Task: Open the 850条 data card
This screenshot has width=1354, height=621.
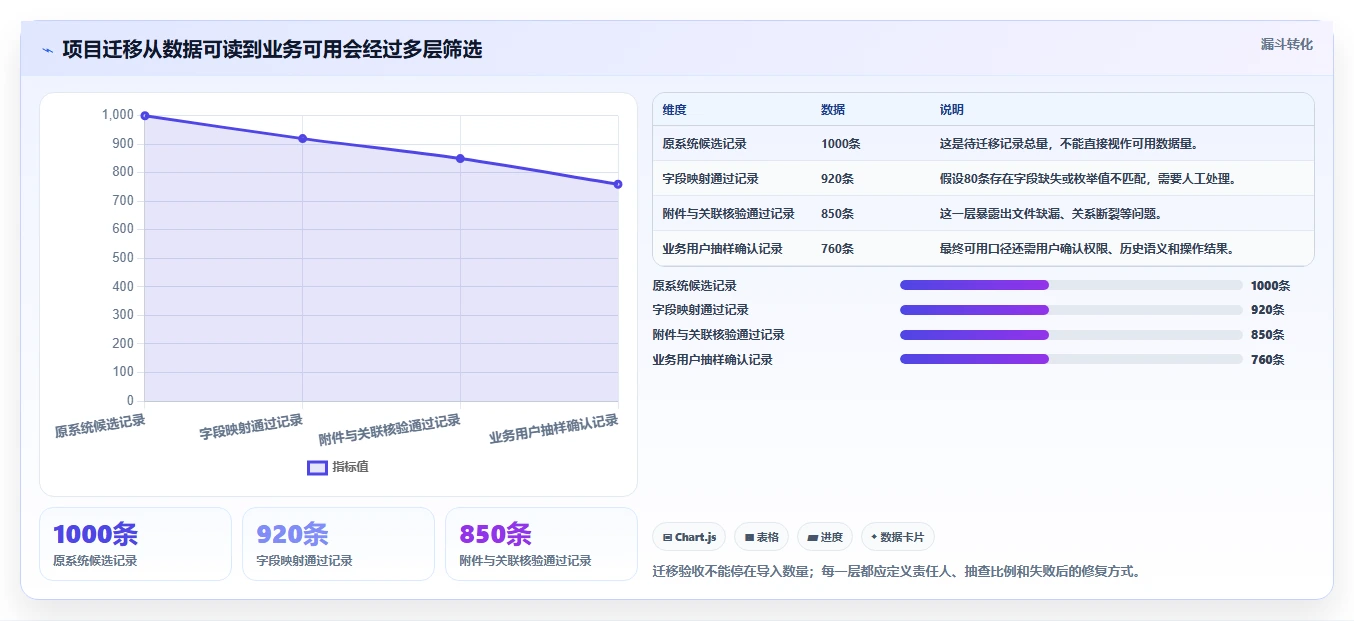Action: pos(541,544)
